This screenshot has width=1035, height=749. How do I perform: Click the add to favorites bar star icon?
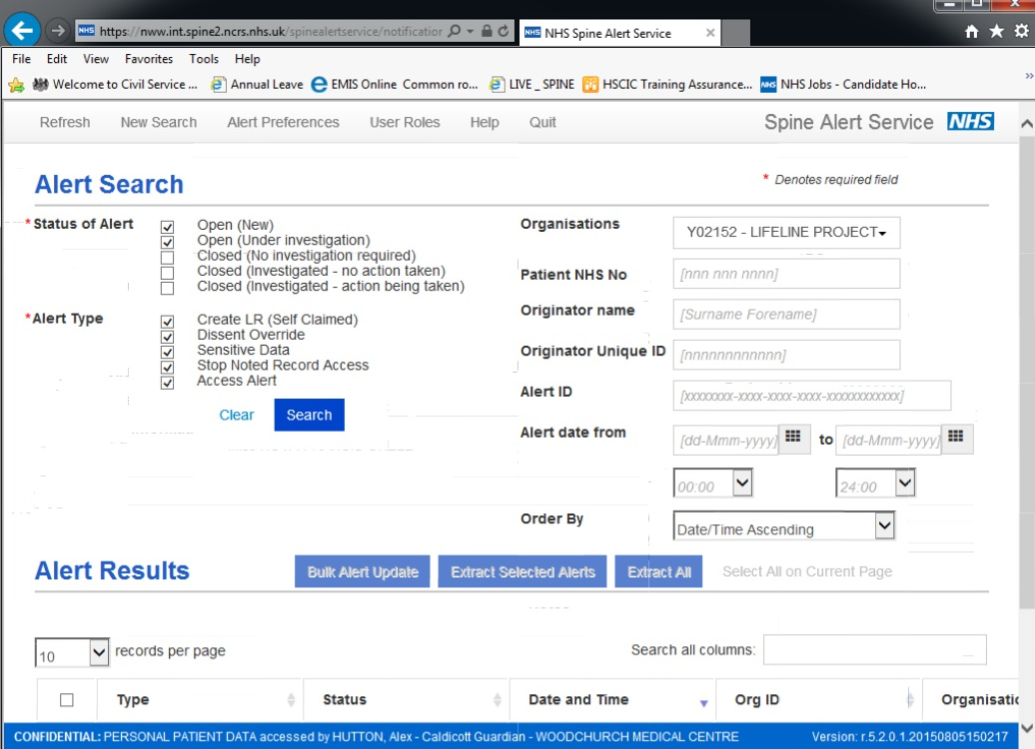point(17,84)
